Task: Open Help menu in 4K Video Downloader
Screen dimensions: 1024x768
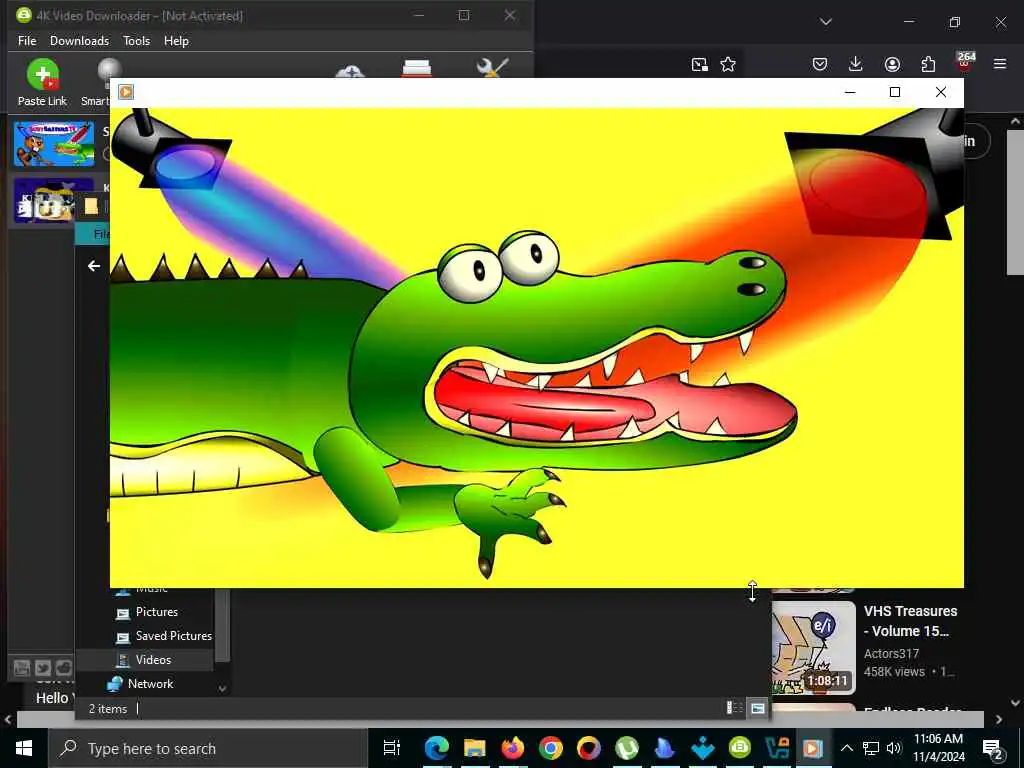Action: pyautogui.click(x=176, y=40)
